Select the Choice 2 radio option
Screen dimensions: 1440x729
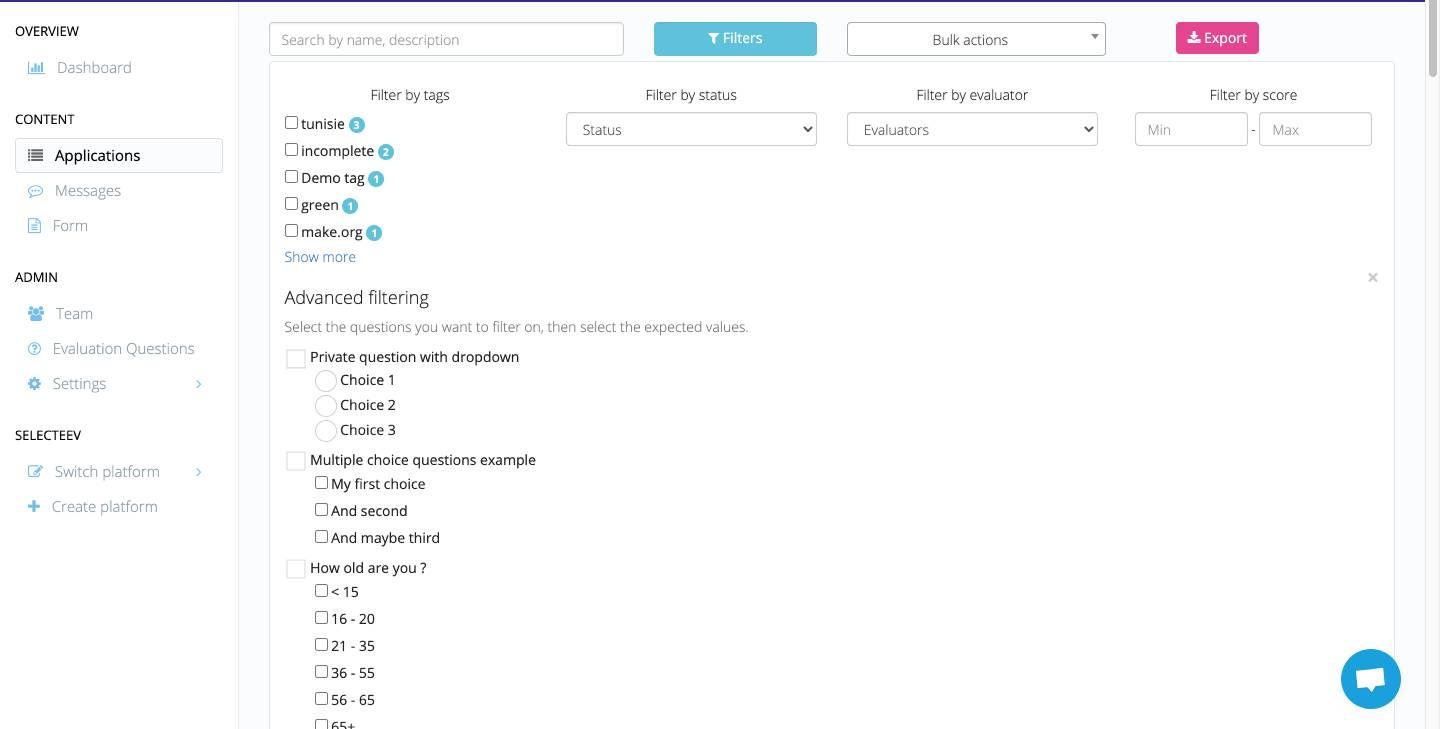pyautogui.click(x=325, y=406)
